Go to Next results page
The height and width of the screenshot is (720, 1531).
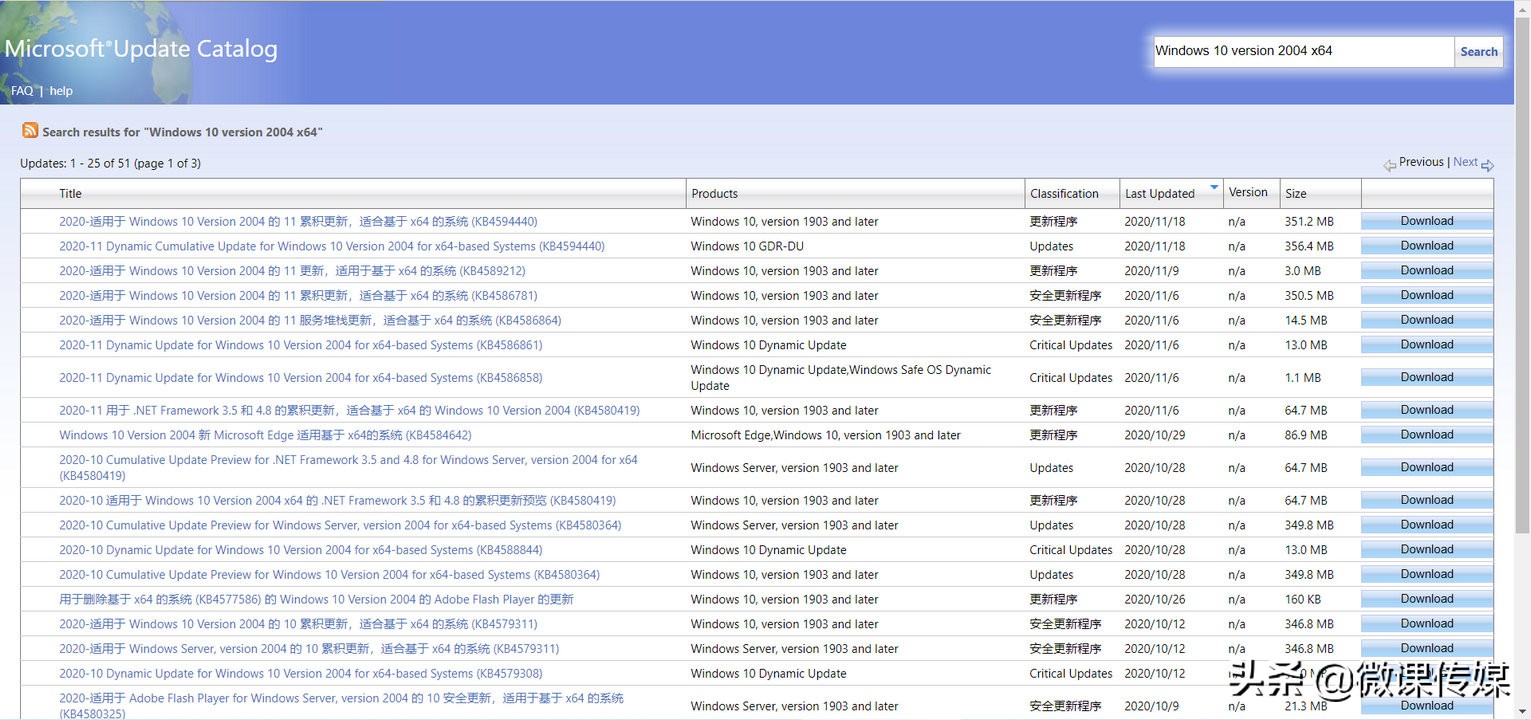pyautogui.click(x=1465, y=162)
